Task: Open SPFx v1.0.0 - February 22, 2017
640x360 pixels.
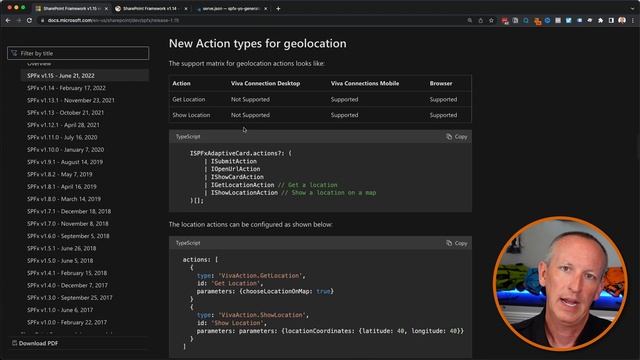Action: (x=67, y=322)
